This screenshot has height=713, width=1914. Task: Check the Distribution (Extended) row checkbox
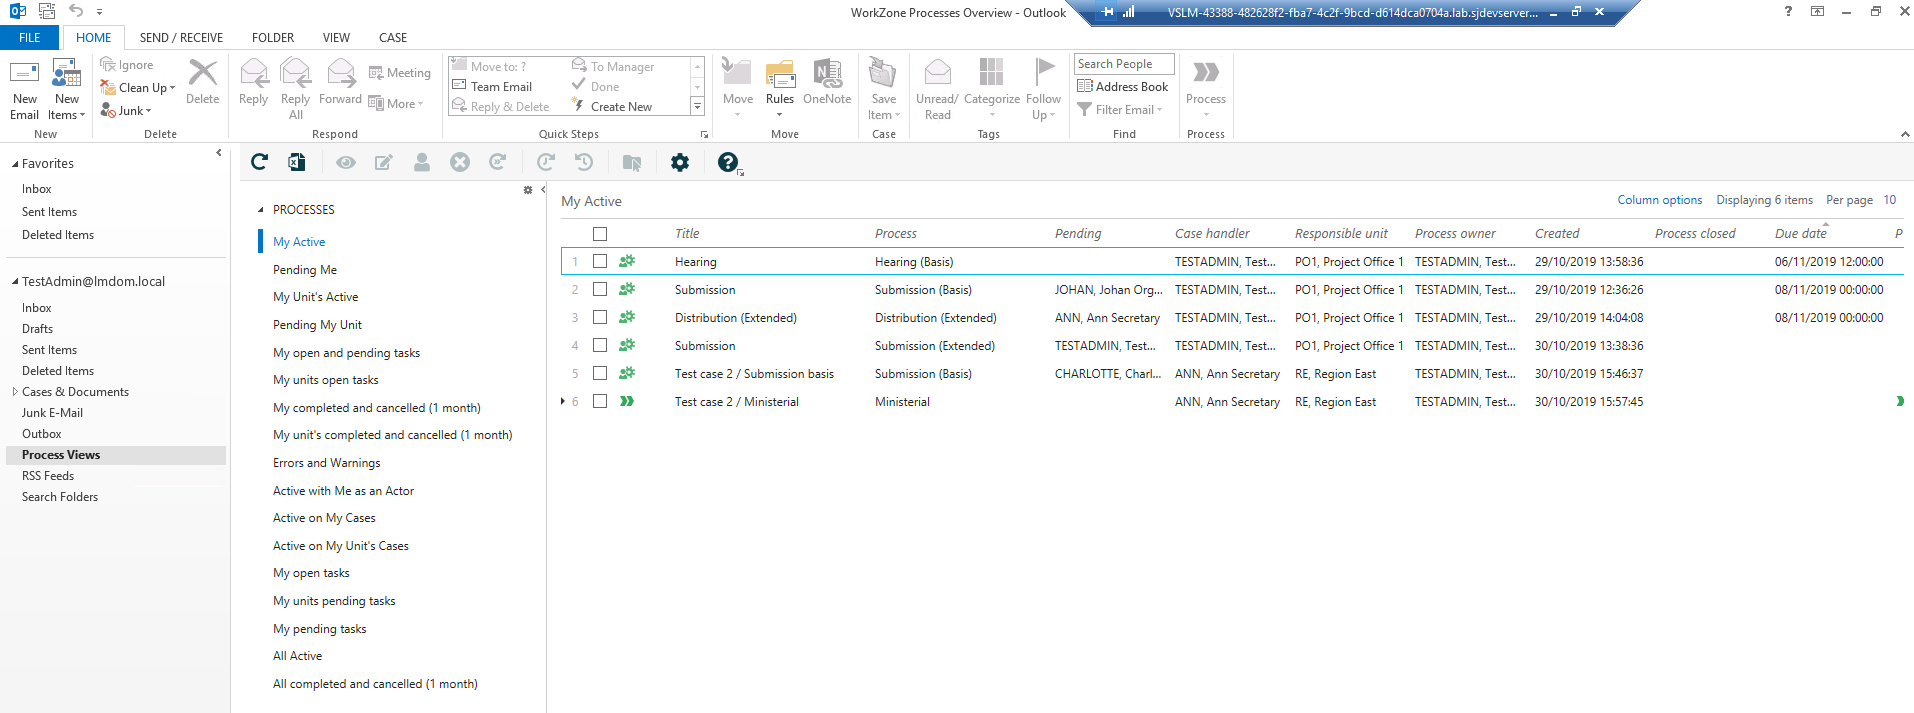tap(600, 317)
